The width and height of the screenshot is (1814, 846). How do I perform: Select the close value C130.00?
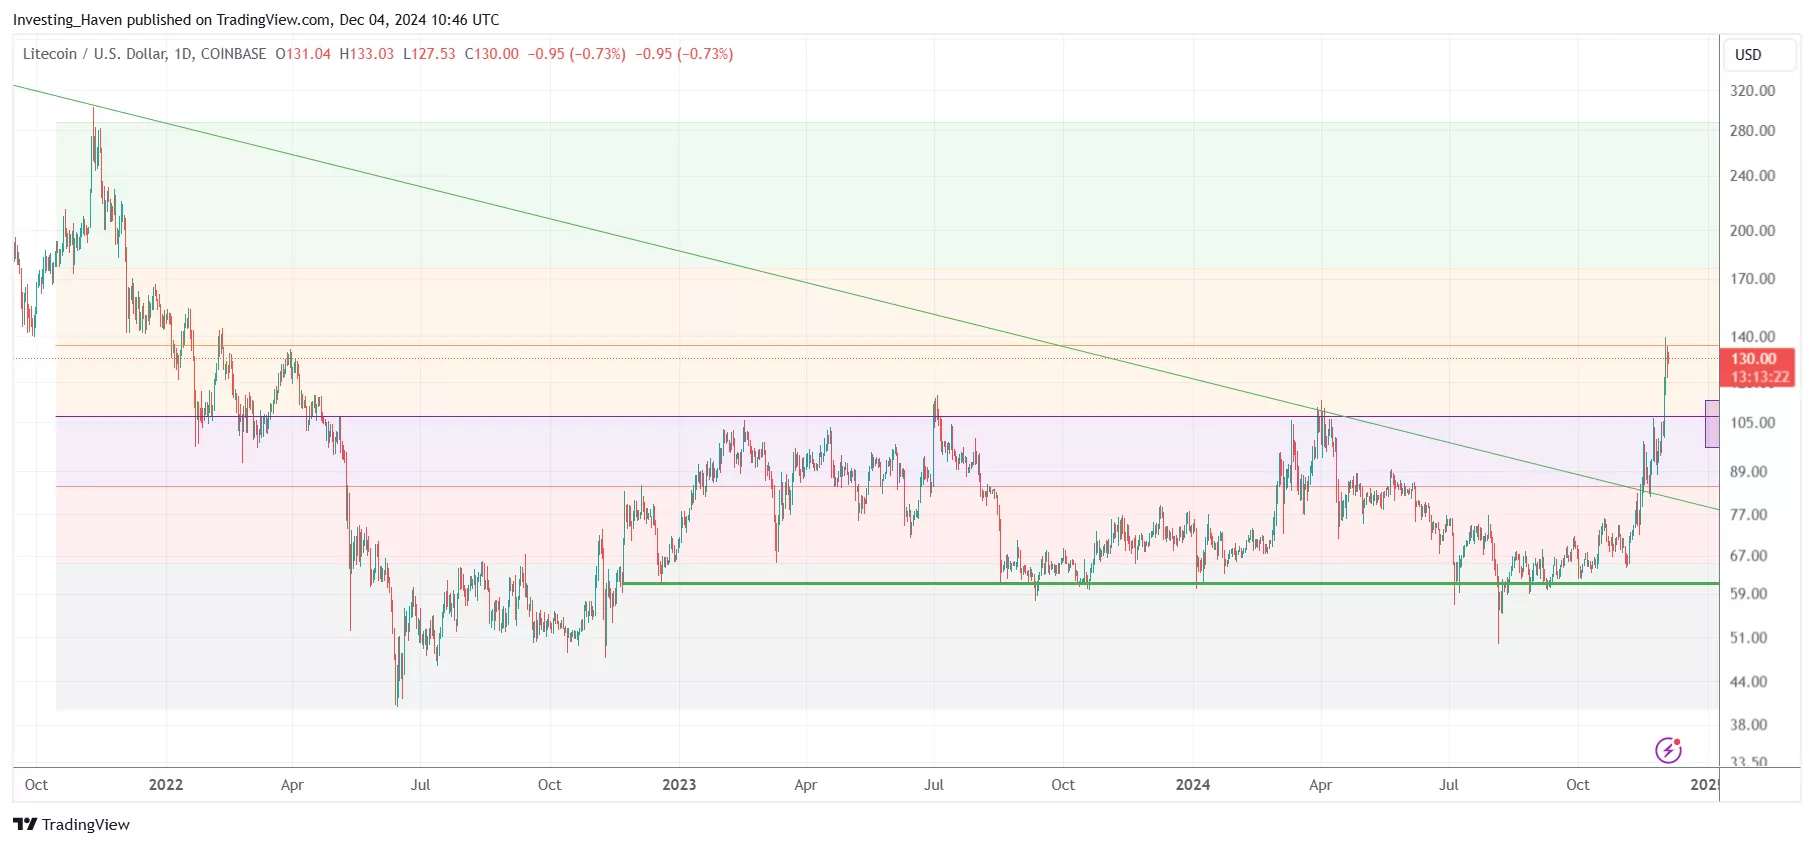[x=492, y=54]
